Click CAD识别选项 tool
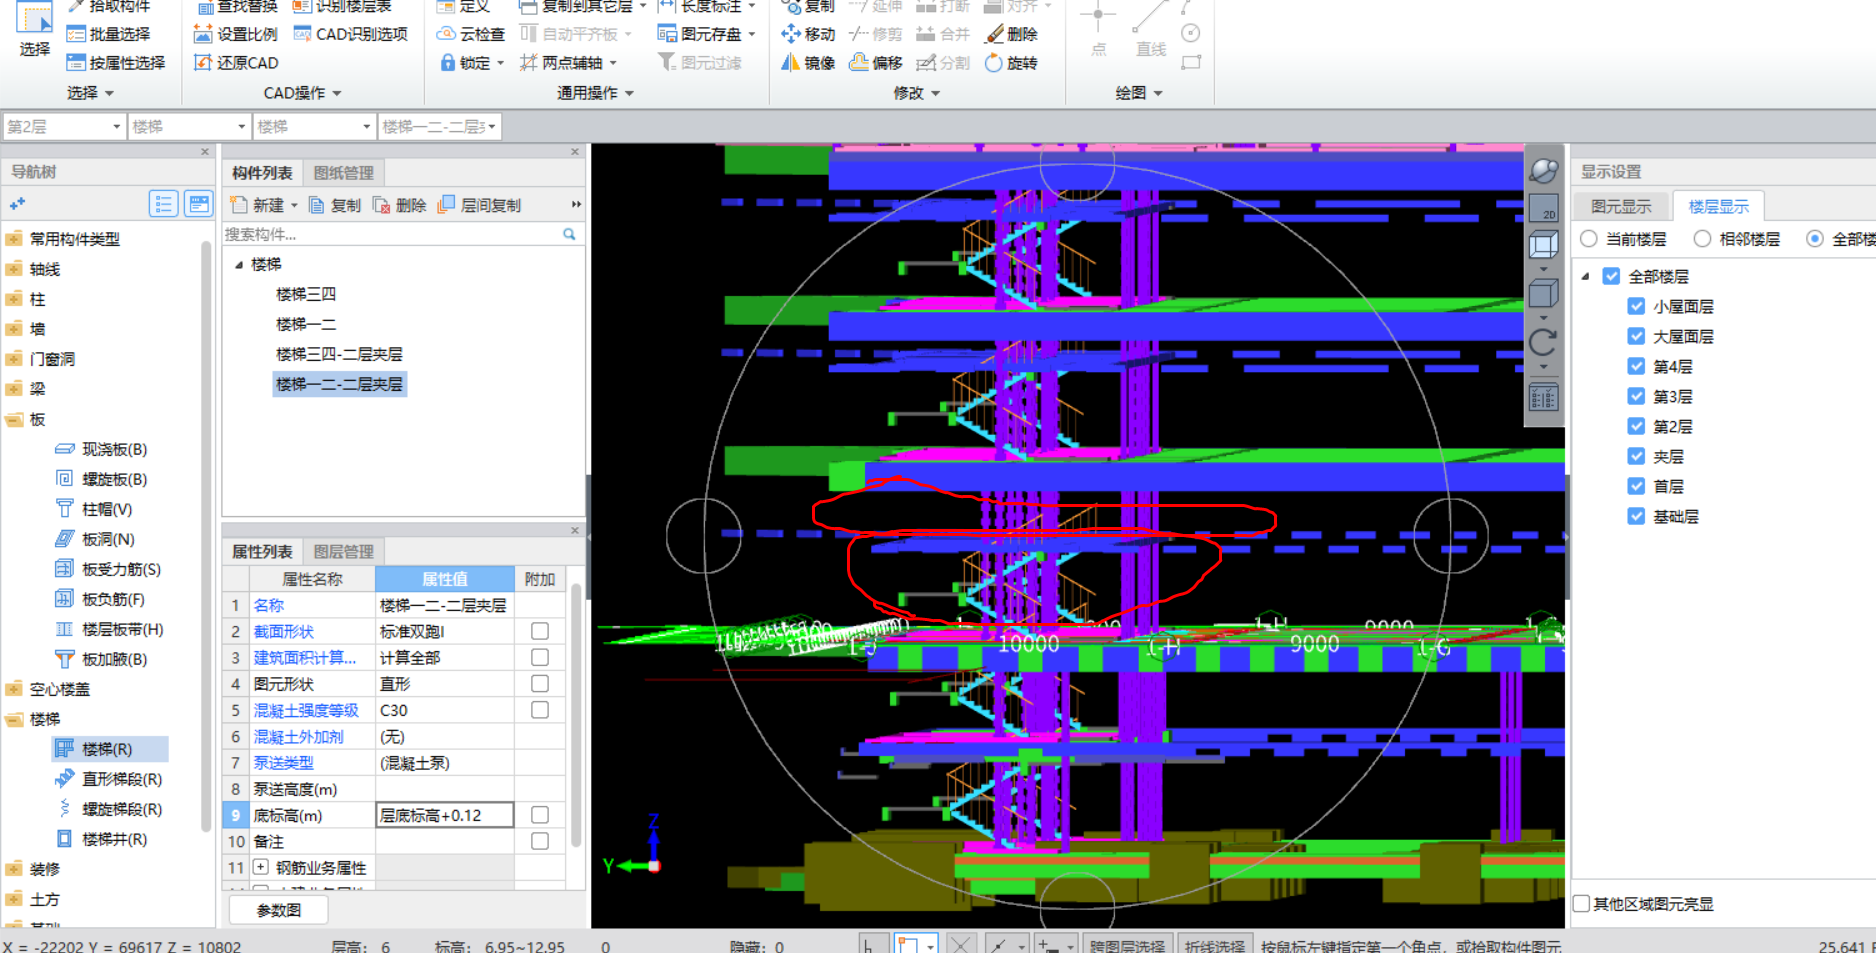Image resolution: width=1876 pixels, height=953 pixels. [350, 34]
